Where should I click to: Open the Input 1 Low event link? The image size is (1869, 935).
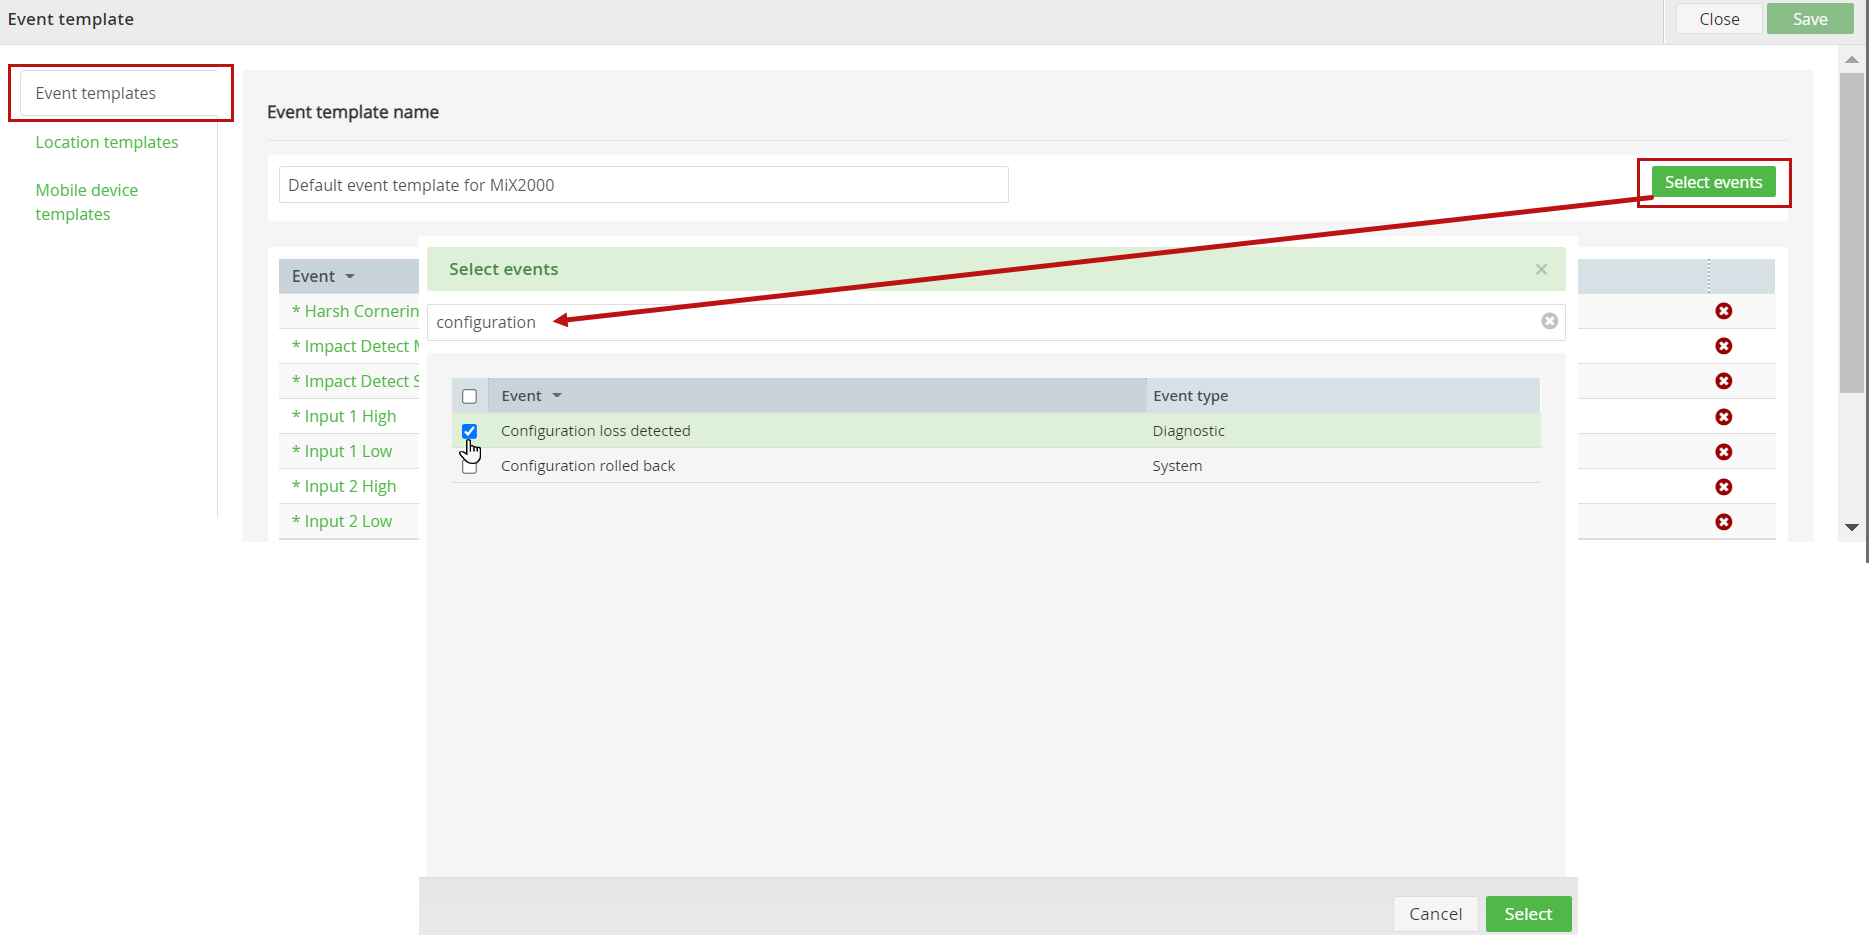[342, 451]
